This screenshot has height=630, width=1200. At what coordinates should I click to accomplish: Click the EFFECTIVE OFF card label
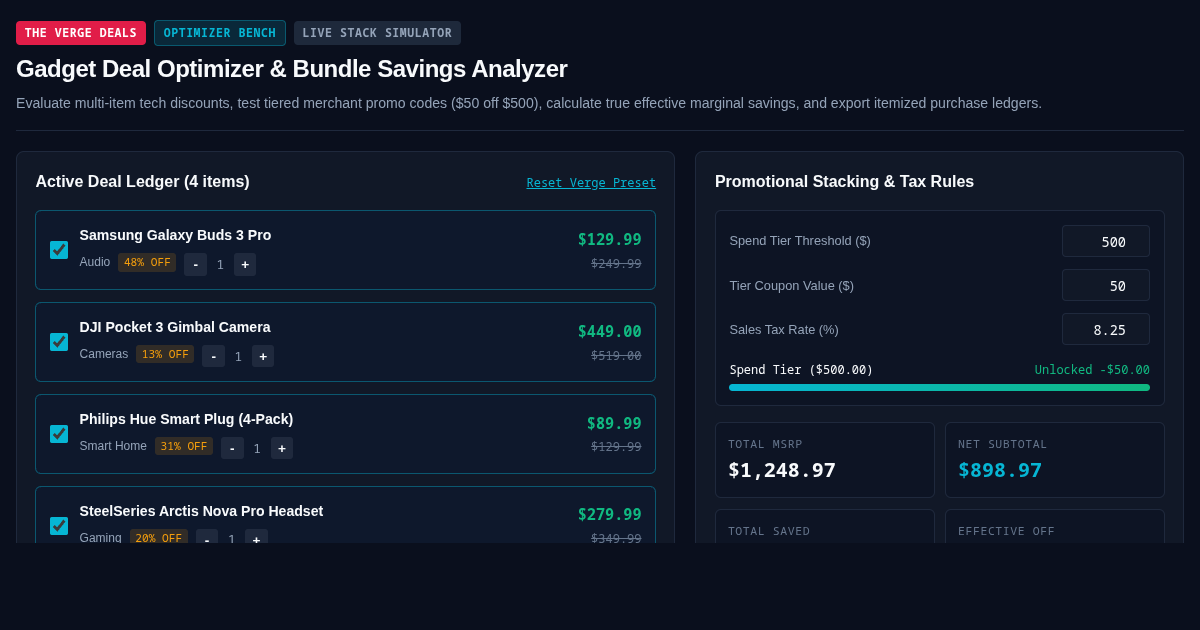1006,531
